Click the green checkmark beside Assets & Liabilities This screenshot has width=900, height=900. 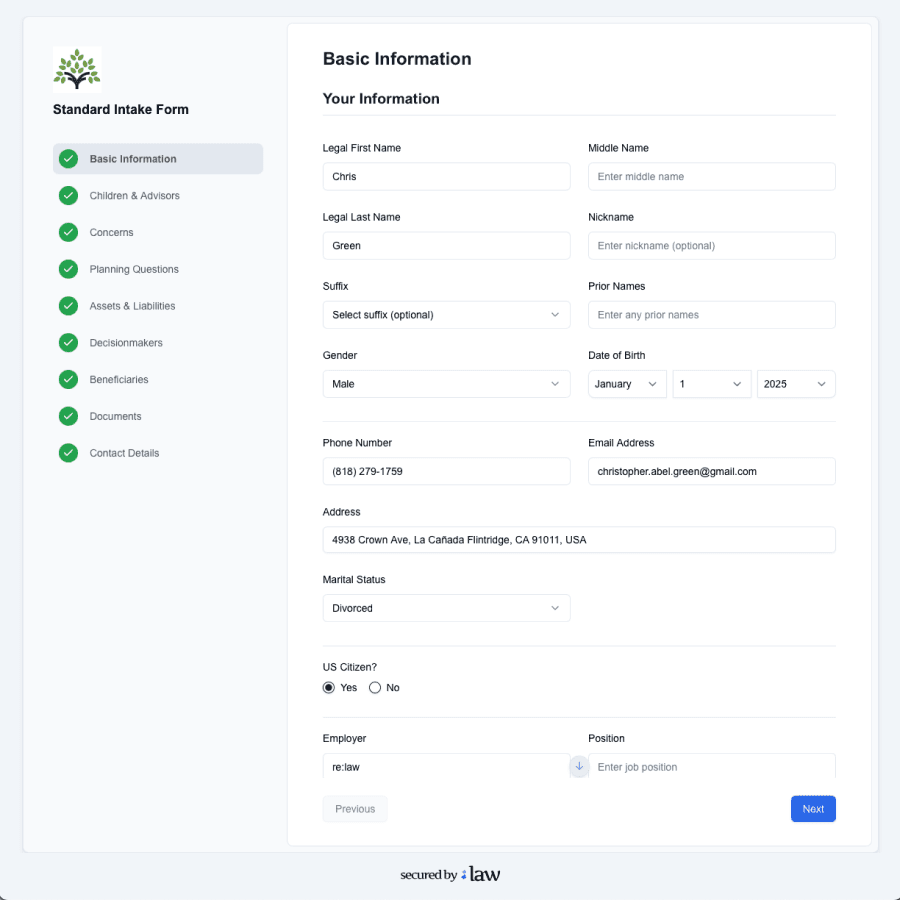(x=68, y=306)
